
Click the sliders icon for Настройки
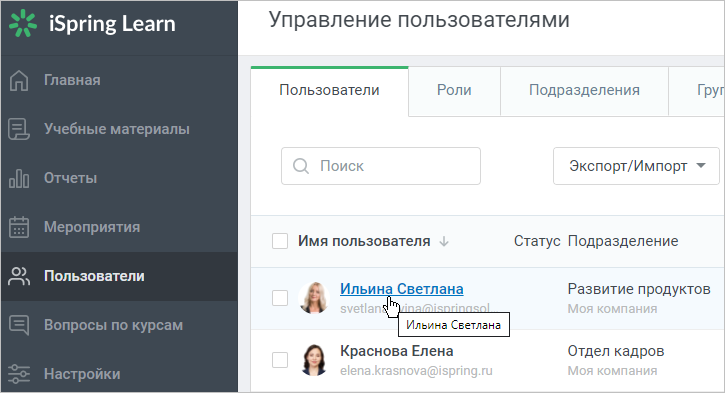click(x=19, y=374)
